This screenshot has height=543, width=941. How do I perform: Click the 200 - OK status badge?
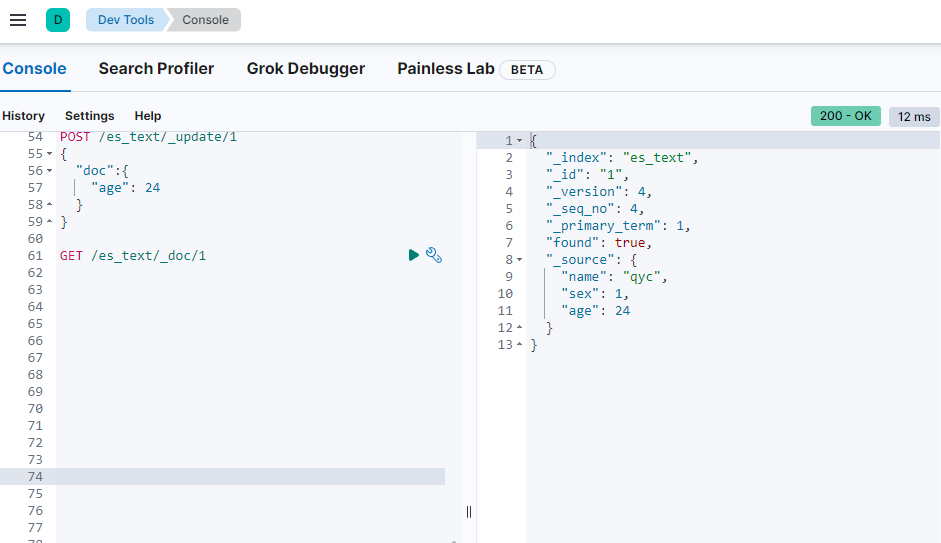(845, 116)
